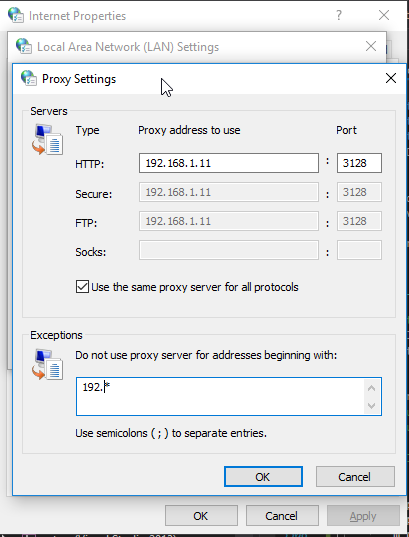Click the Secure proxy address field
Image resolution: width=409 pixels, height=537 pixels.
coord(229,192)
